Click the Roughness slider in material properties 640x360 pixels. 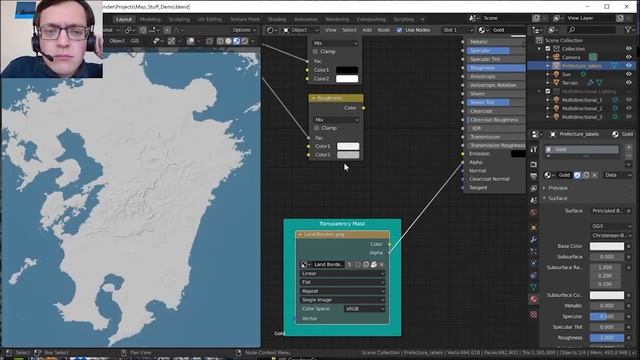point(607,338)
